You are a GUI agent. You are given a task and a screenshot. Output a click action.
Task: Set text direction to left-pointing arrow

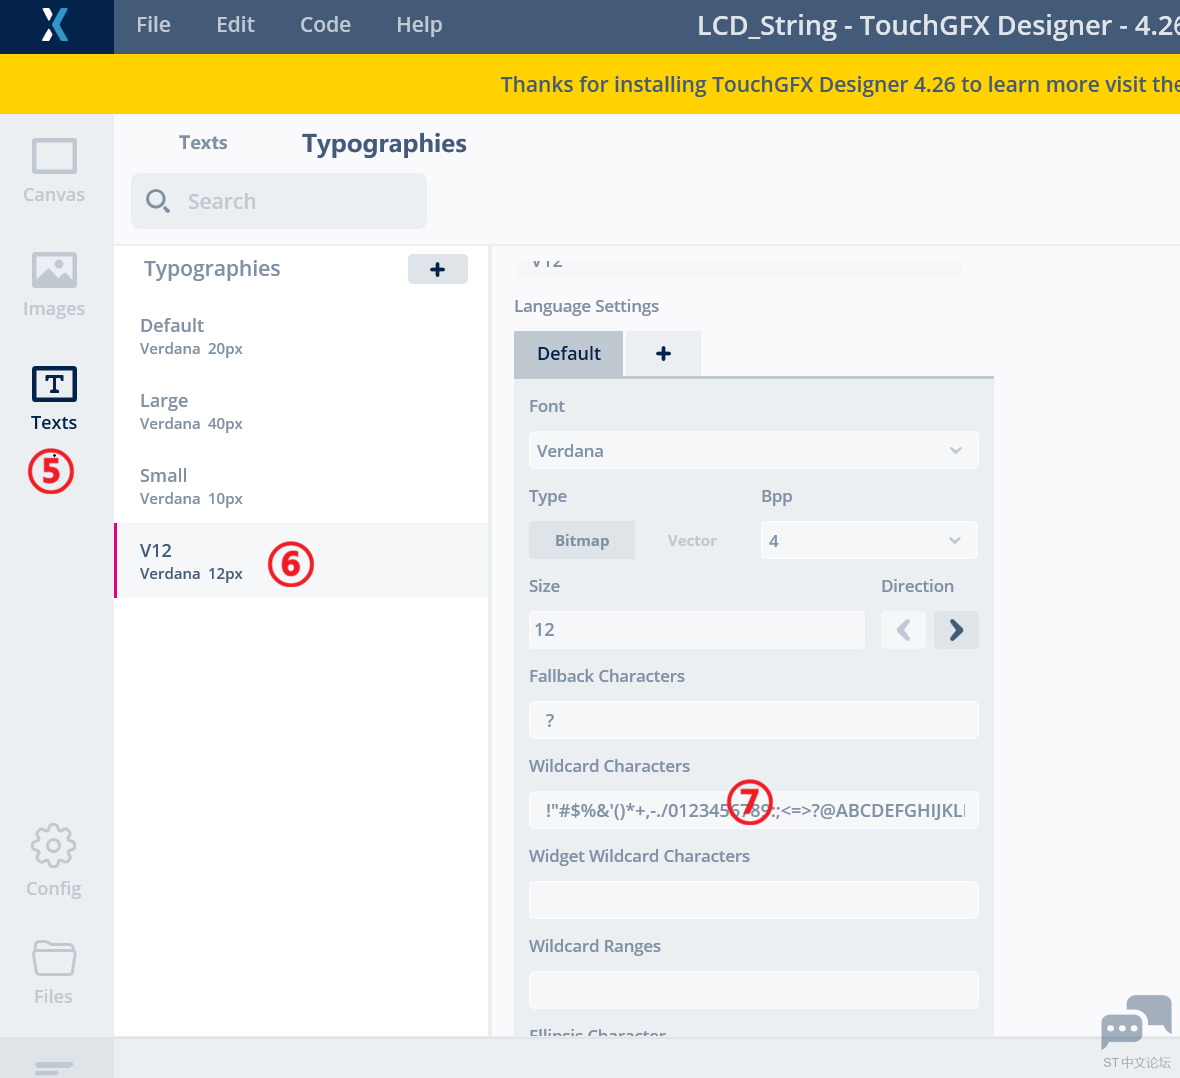click(x=903, y=630)
